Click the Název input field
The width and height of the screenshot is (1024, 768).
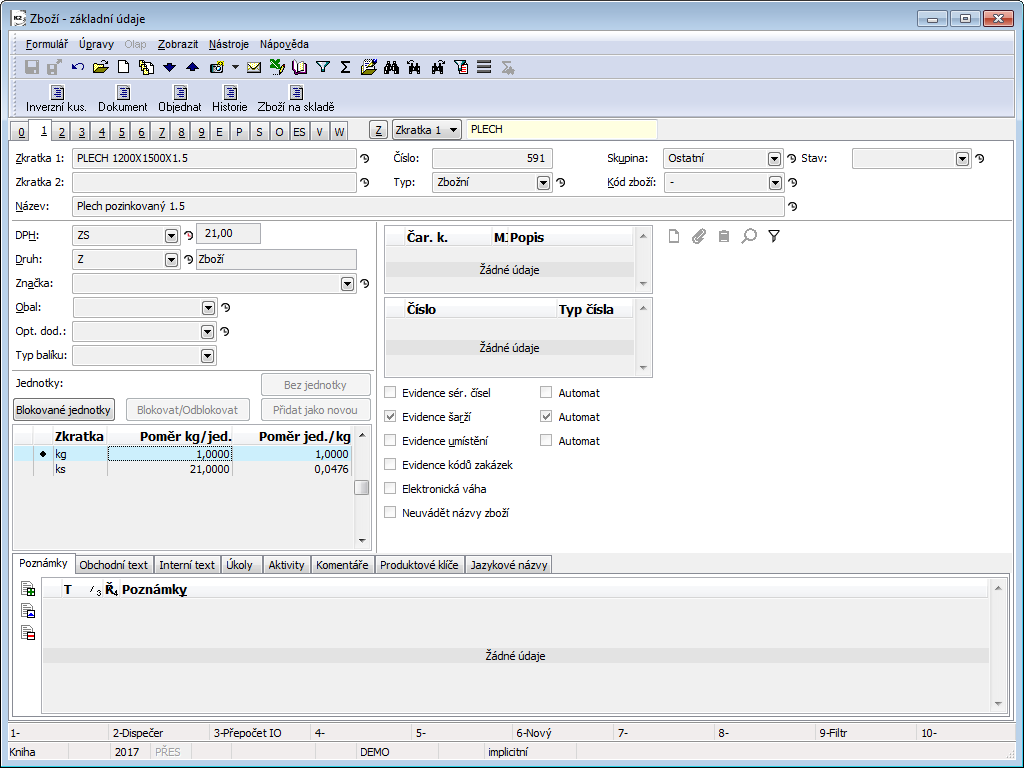428,206
